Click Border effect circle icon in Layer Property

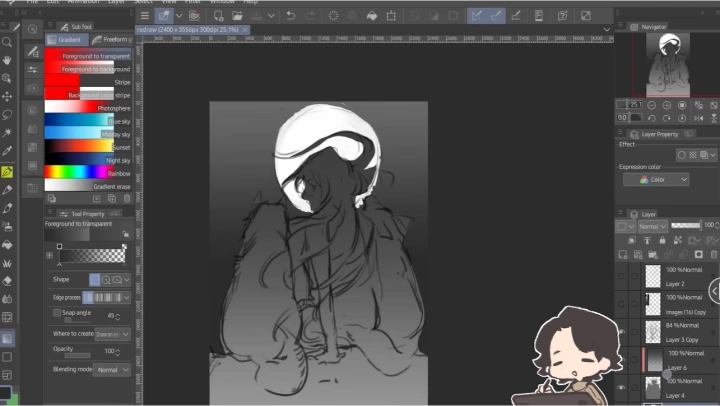pyautogui.click(x=682, y=155)
